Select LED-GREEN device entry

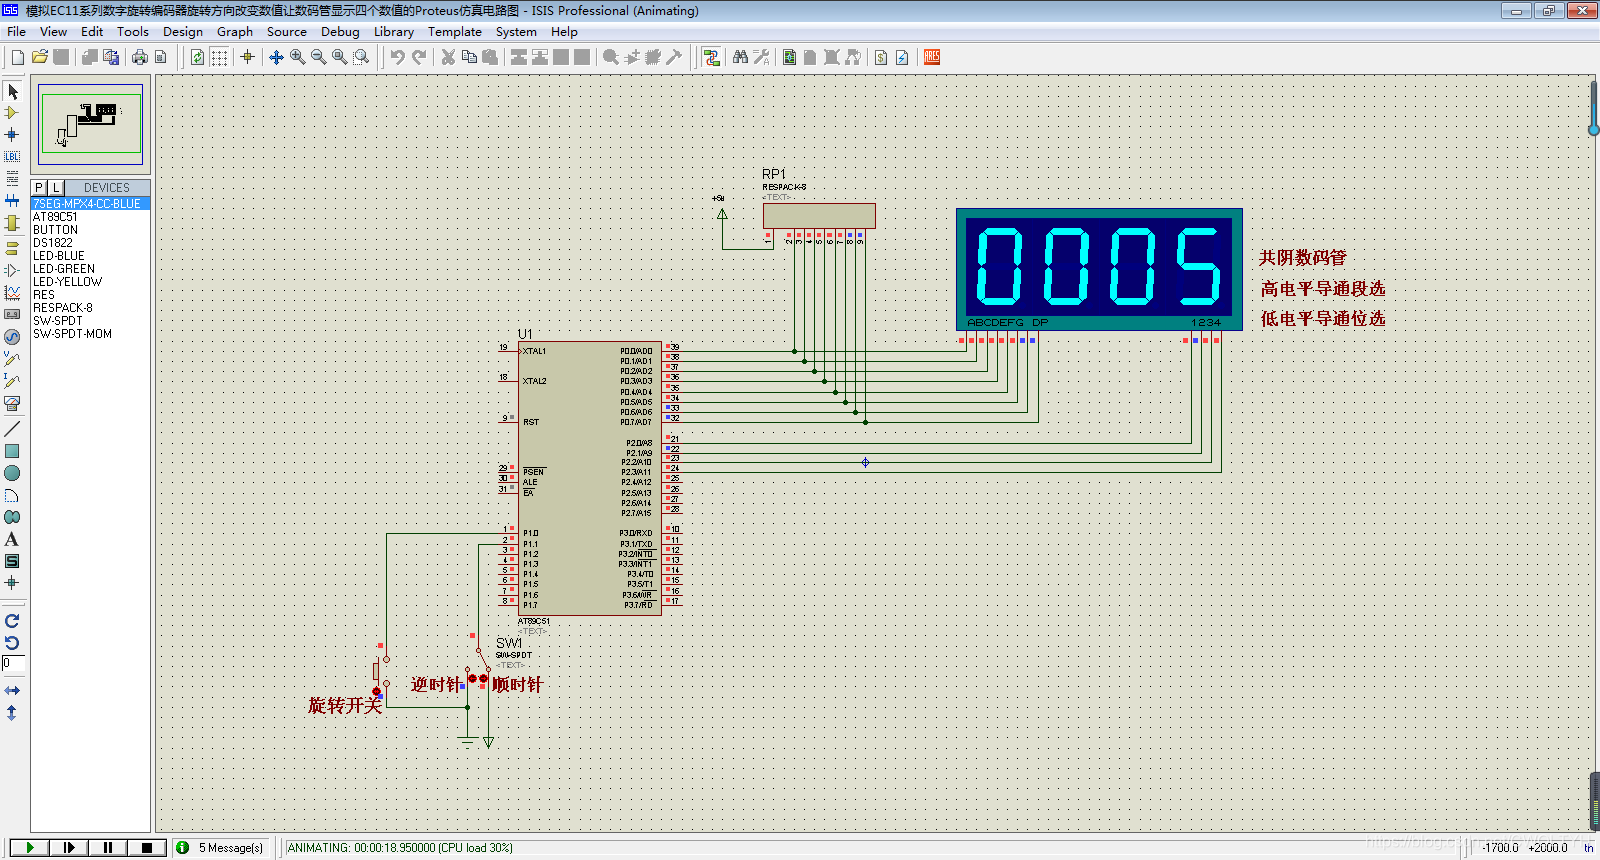pyautogui.click(x=91, y=269)
